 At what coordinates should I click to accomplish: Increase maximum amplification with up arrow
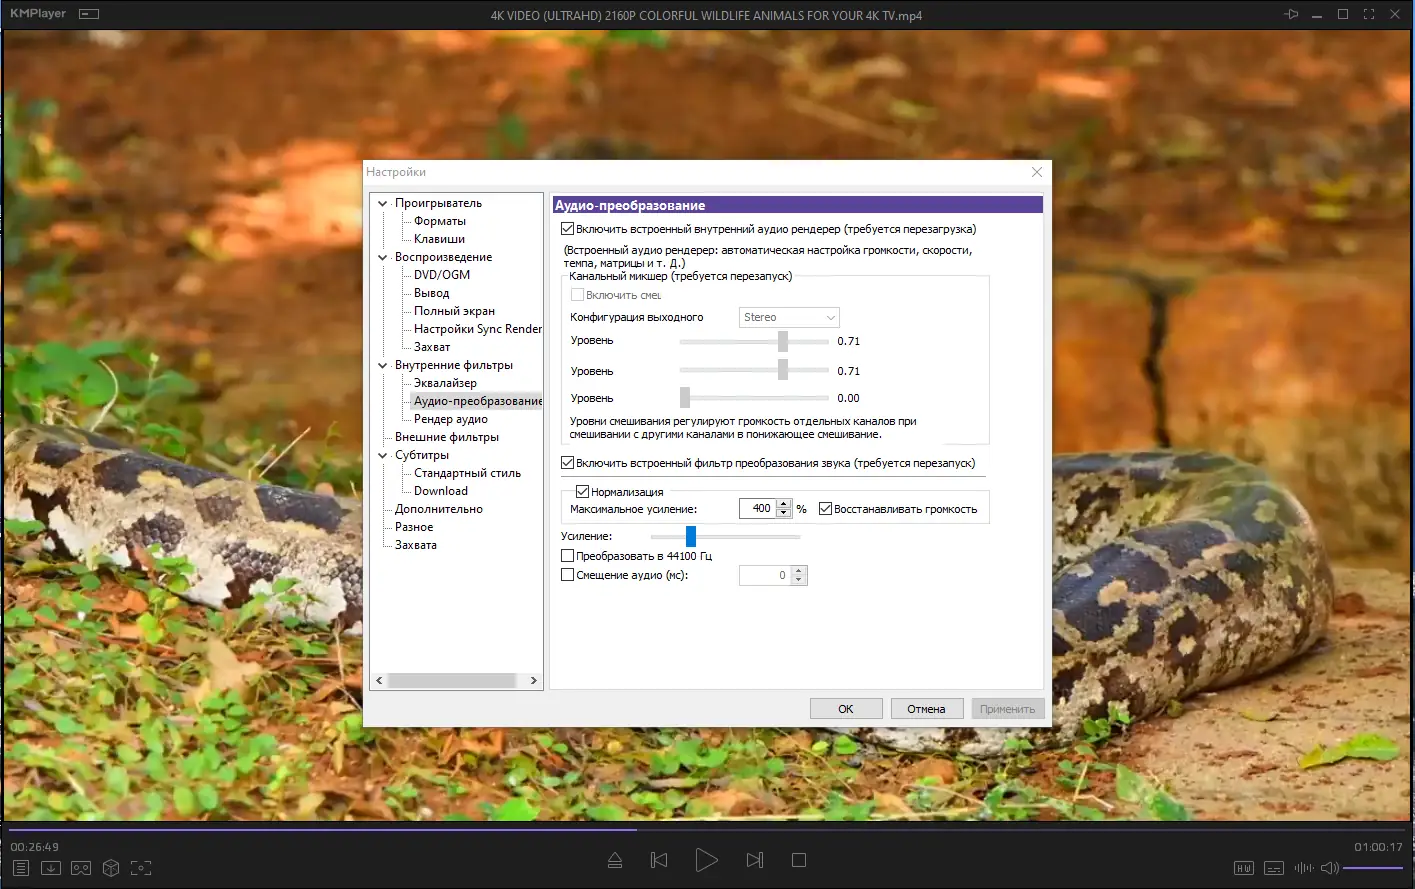[784, 504]
